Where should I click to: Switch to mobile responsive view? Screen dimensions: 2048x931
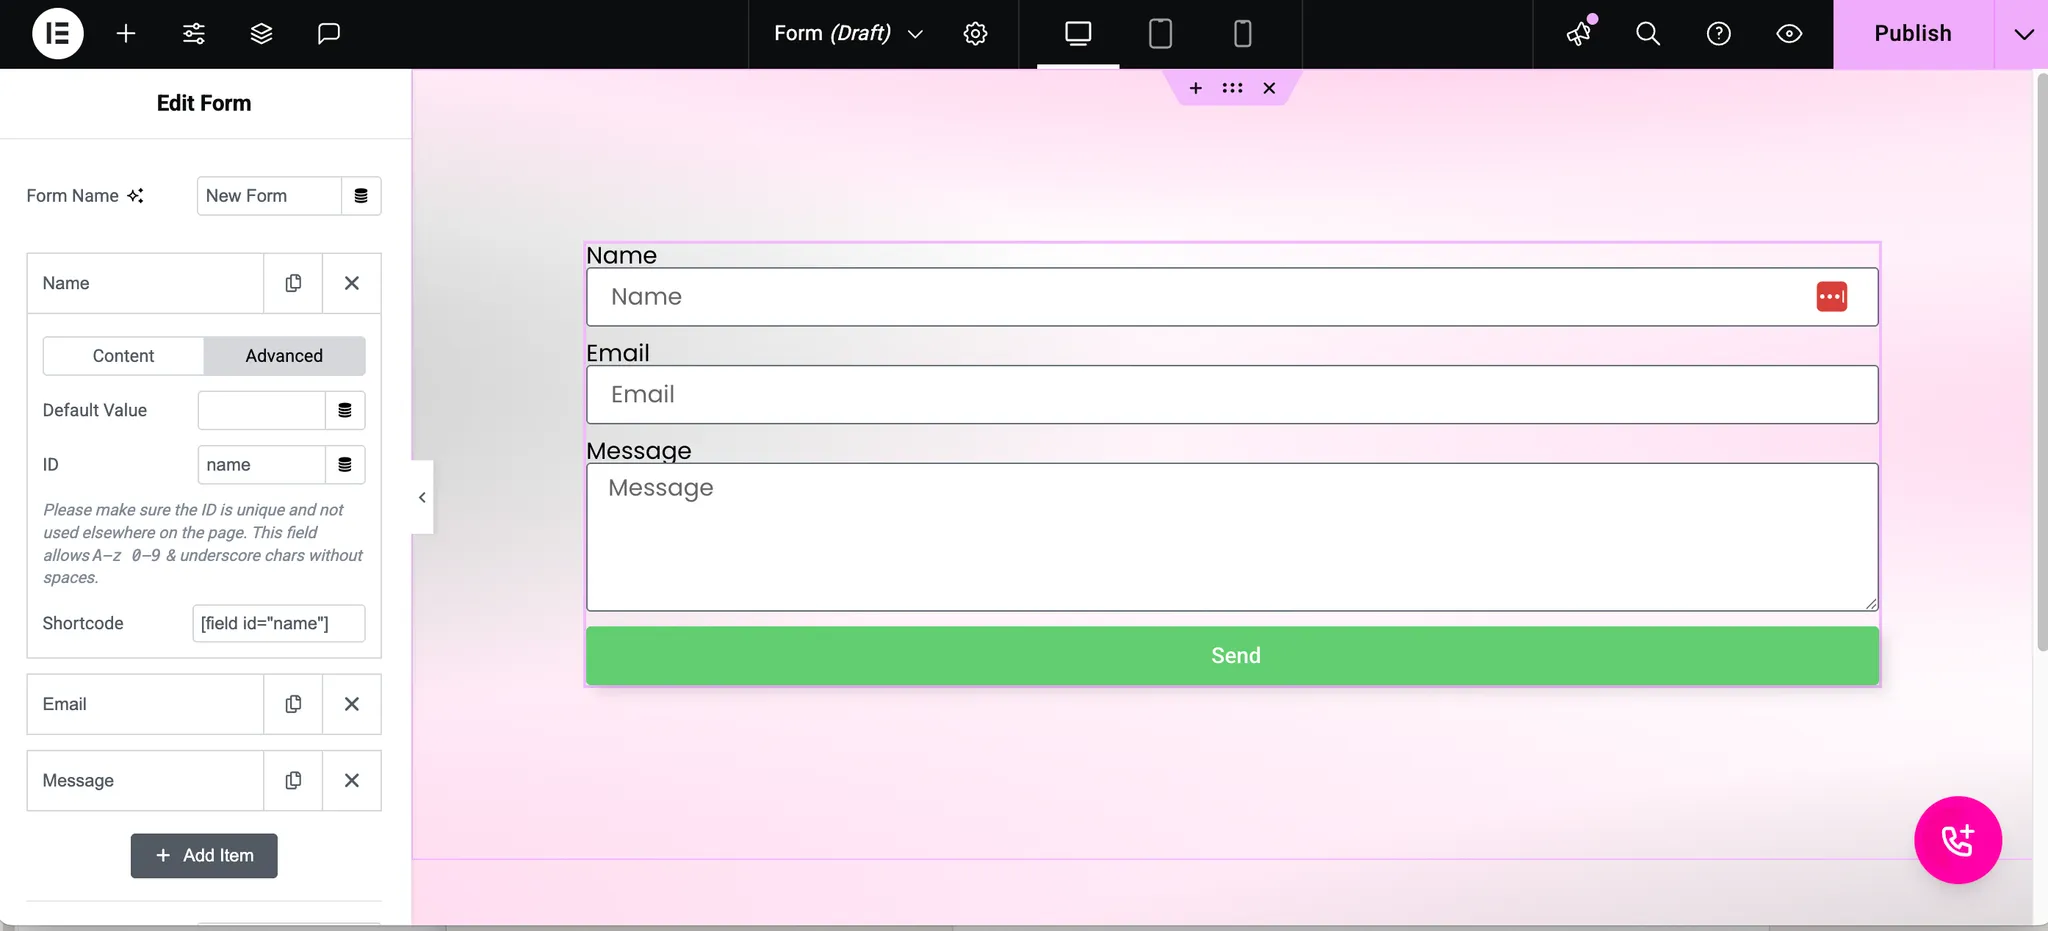point(1242,34)
